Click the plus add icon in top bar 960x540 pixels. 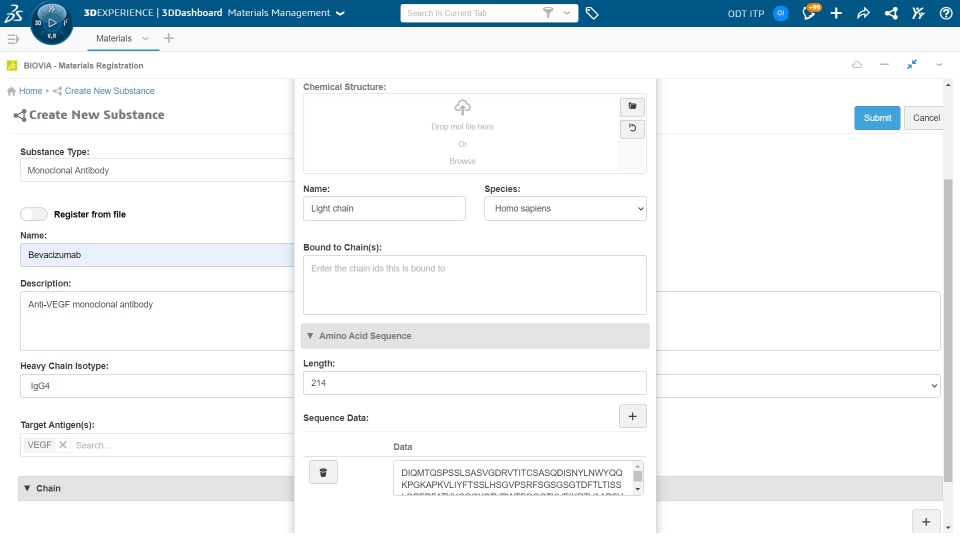tap(836, 13)
